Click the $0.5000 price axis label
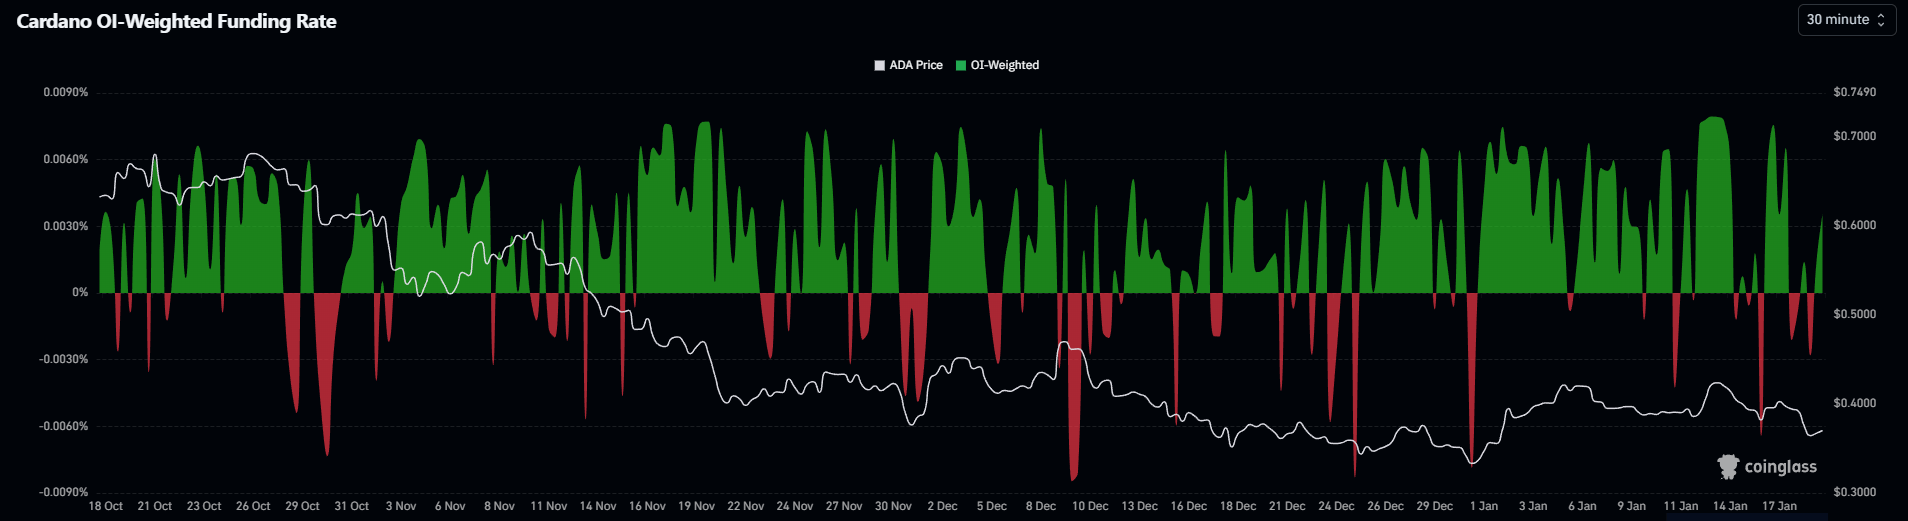The height and width of the screenshot is (521, 1908). 1855,314
